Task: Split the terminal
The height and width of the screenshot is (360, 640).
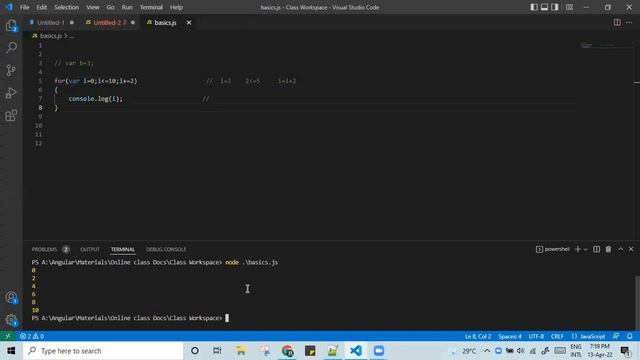Action: click(x=596, y=249)
